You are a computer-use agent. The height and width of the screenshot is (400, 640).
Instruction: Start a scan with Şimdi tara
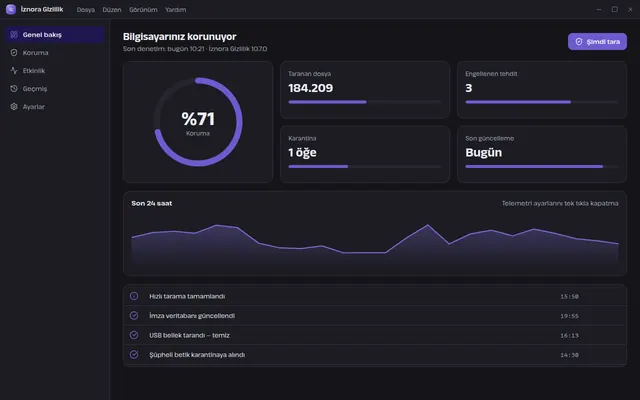[597, 42]
